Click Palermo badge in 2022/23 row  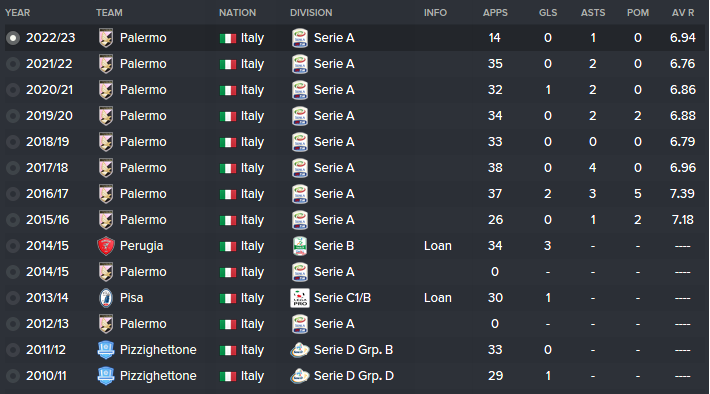106,38
